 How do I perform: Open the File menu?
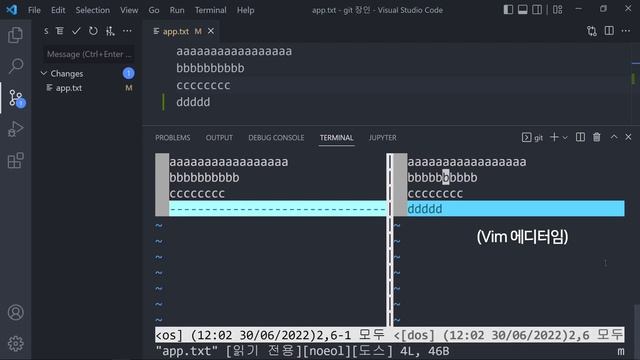34,10
